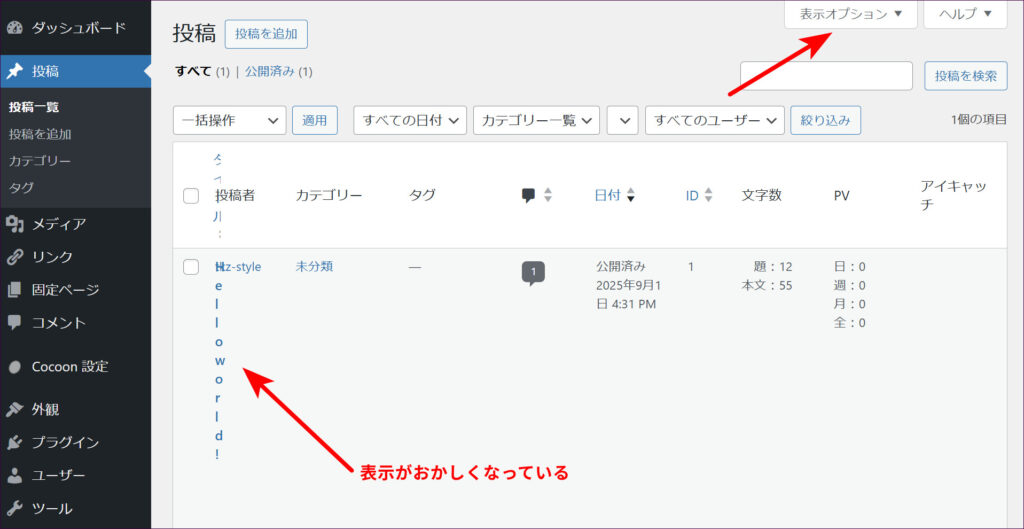Check the Hello world! post row checkbox
This screenshot has width=1024, height=529.
[x=191, y=267]
